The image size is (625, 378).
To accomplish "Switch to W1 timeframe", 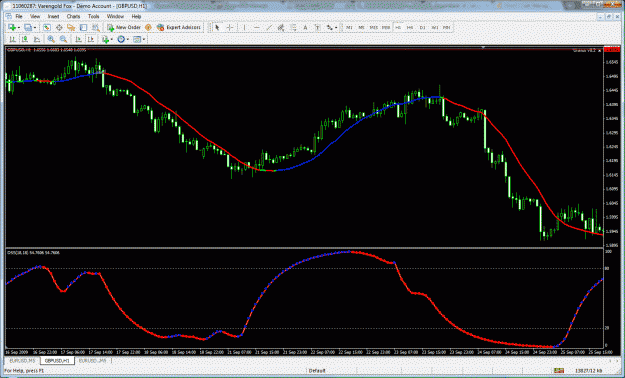I will click(x=435, y=28).
